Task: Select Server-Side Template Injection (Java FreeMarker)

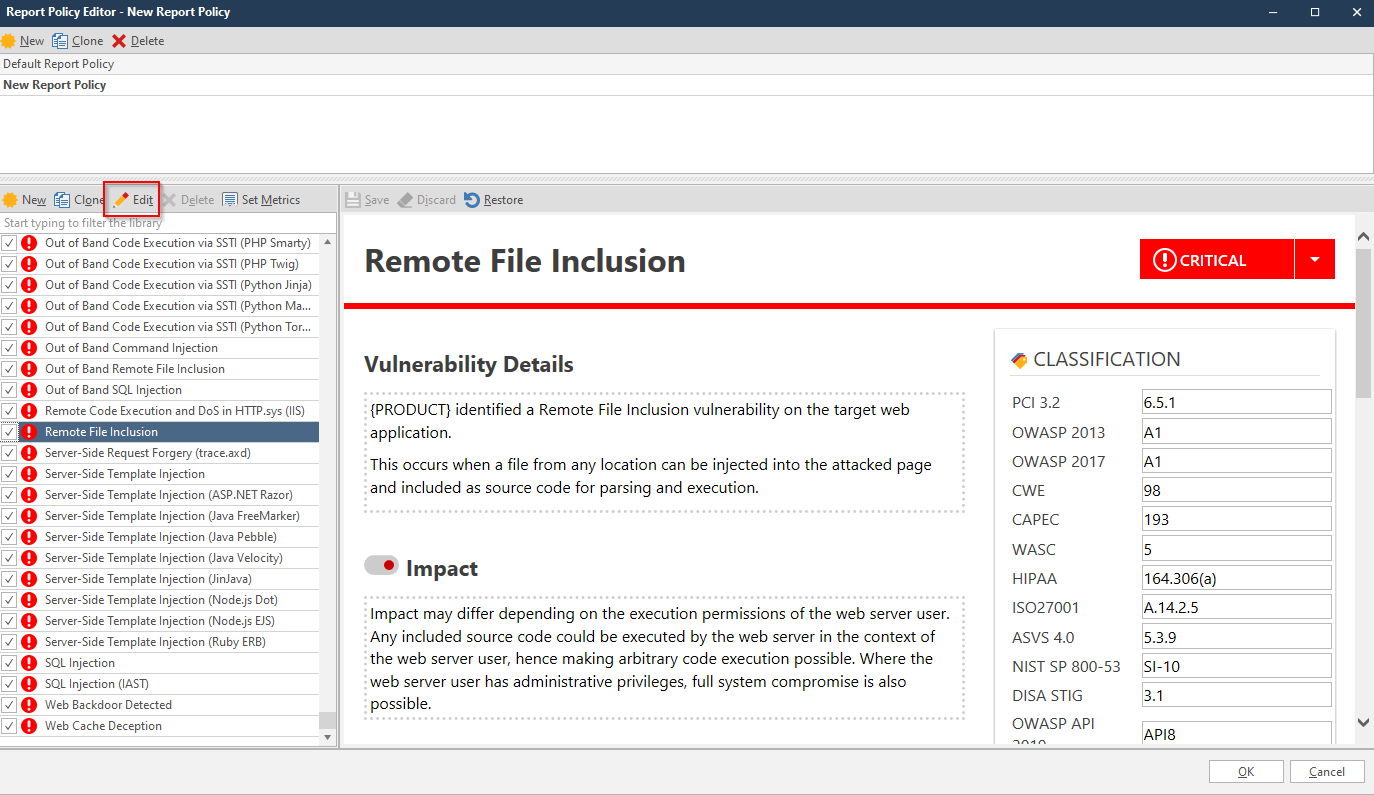Action: point(159,516)
